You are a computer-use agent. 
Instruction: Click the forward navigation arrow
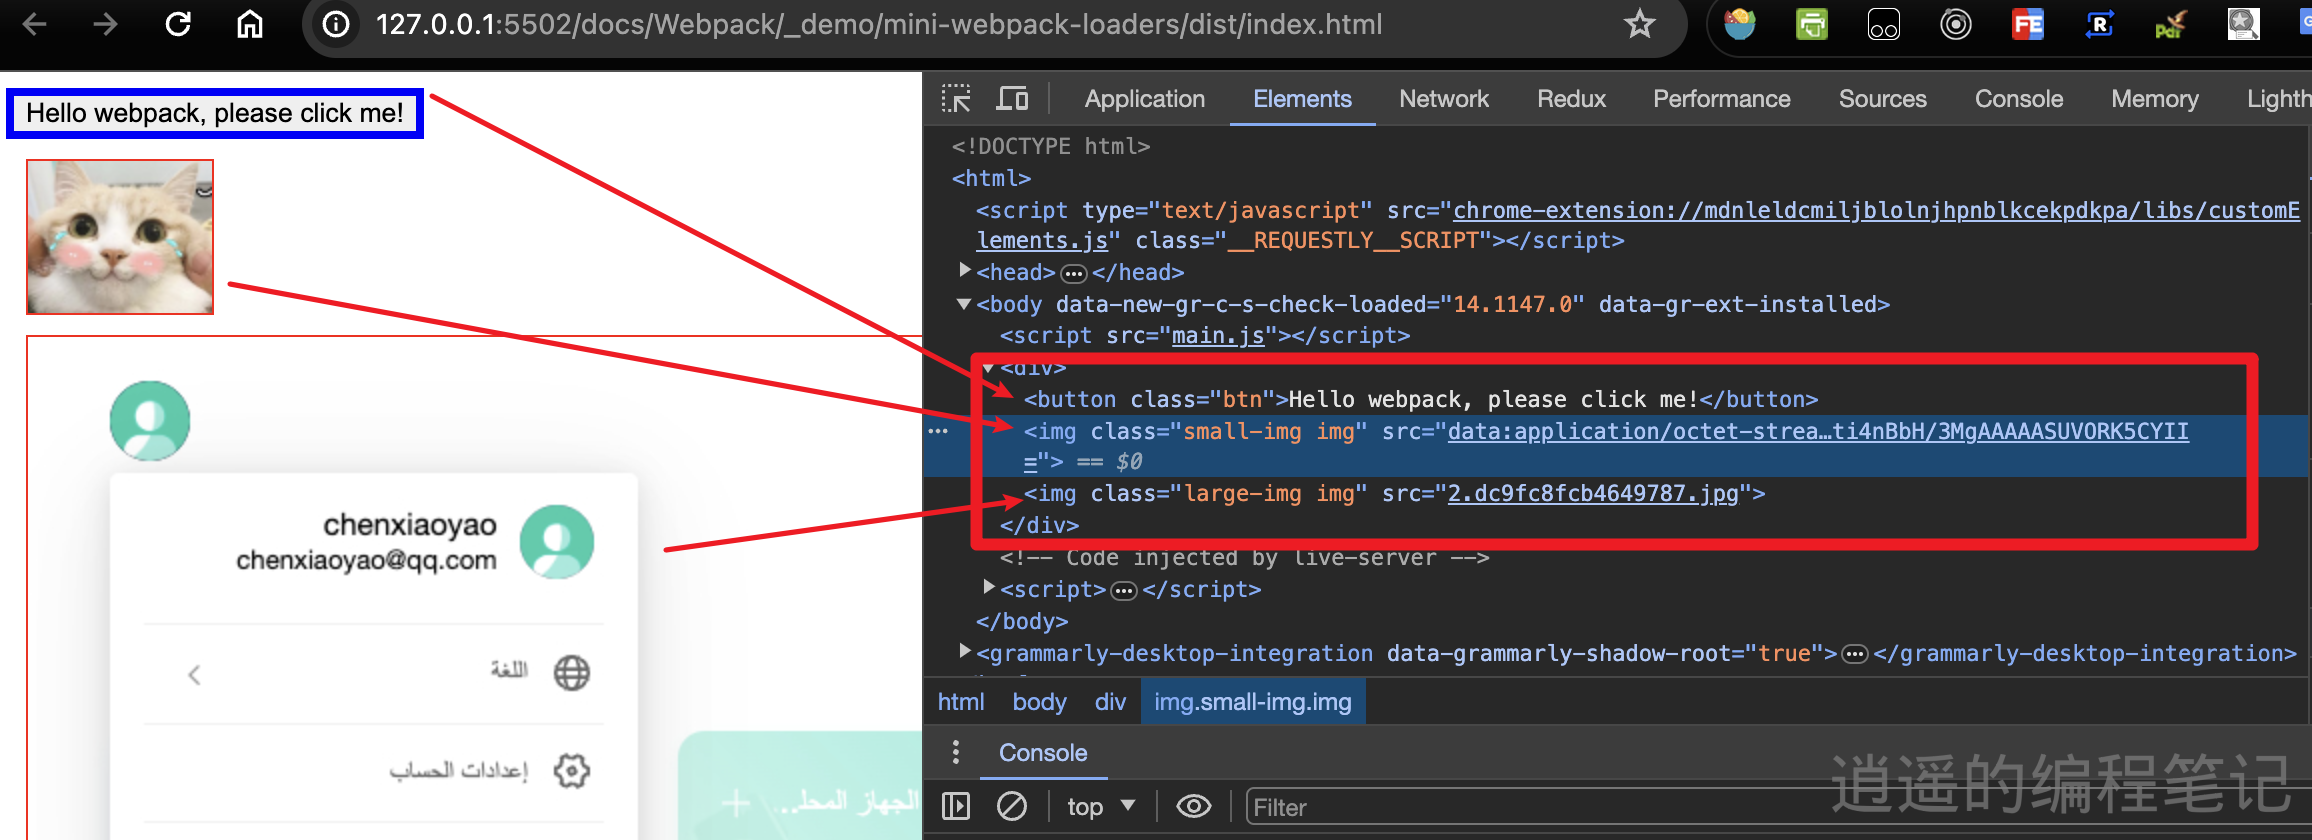tap(106, 24)
